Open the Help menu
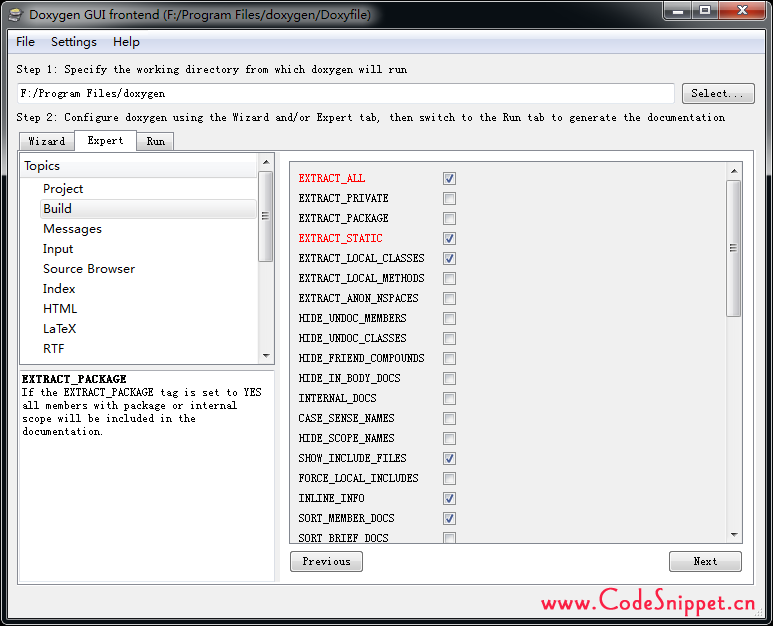The width and height of the screenshot is (773, 626). [126, 42]
